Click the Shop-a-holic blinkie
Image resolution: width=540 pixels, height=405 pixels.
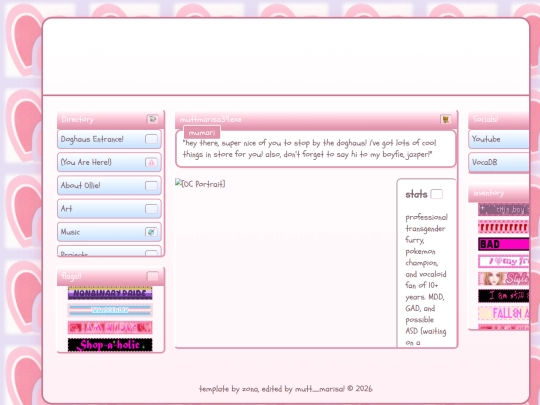[110, 345]
